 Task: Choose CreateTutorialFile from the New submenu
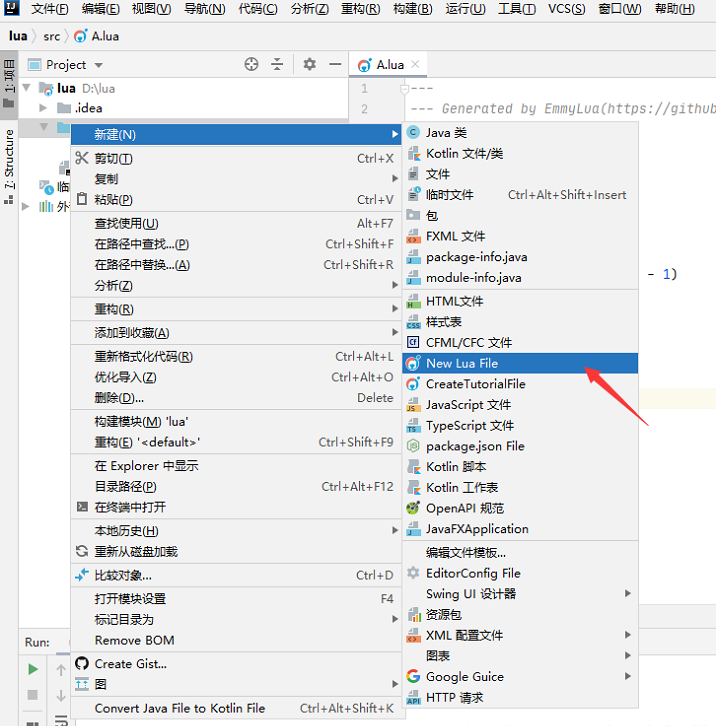tap(521, 384)
